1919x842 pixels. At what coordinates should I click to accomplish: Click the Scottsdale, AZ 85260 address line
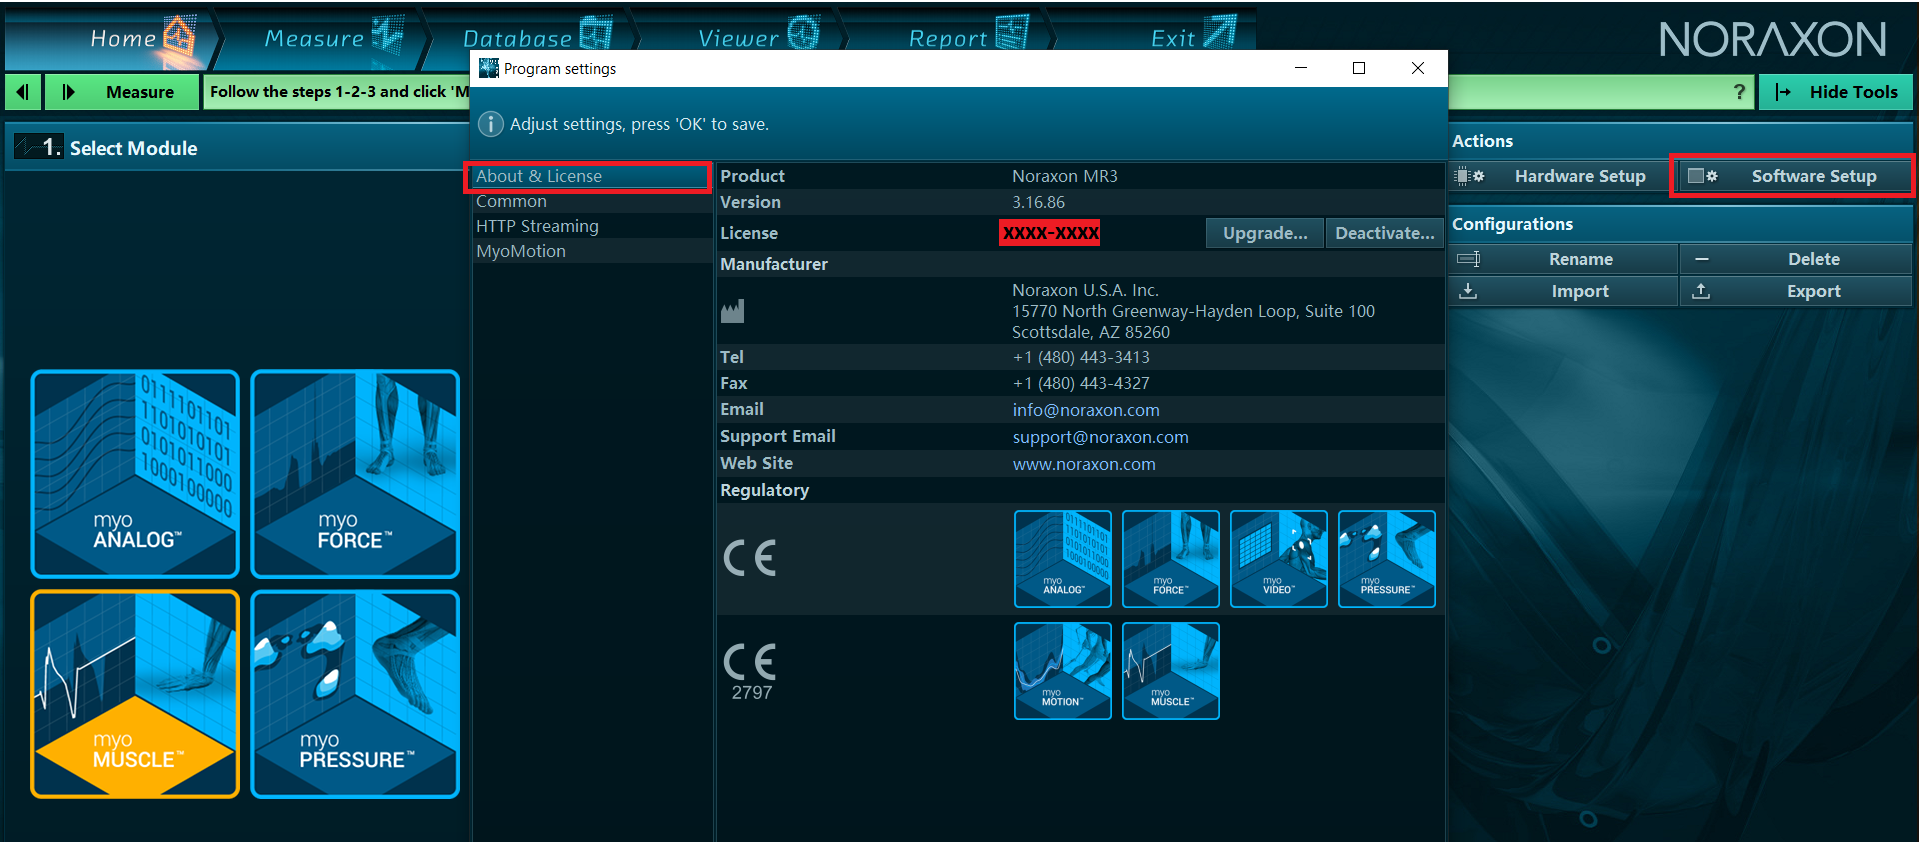click(1090, 332)
